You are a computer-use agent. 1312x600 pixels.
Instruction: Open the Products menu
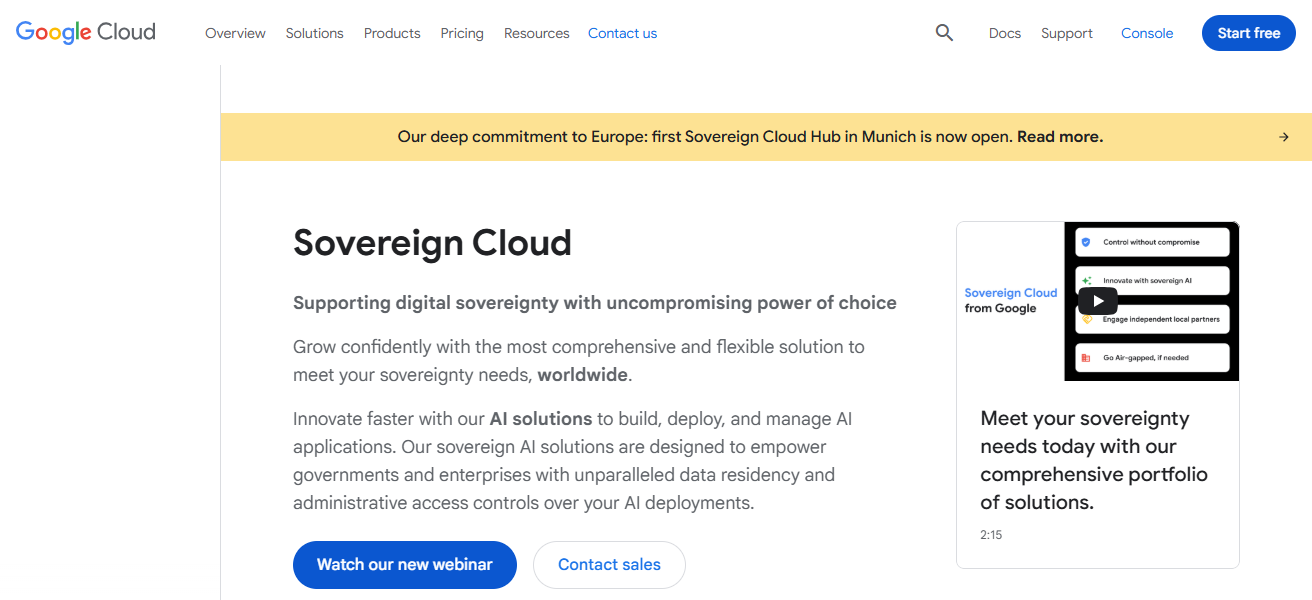point(391,33)
